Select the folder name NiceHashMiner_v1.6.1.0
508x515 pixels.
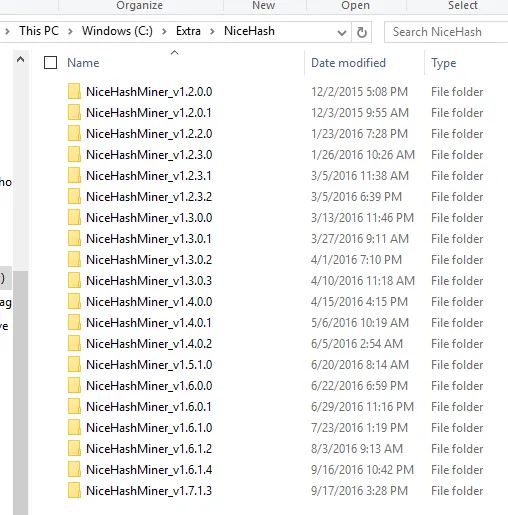click(149, 428)
